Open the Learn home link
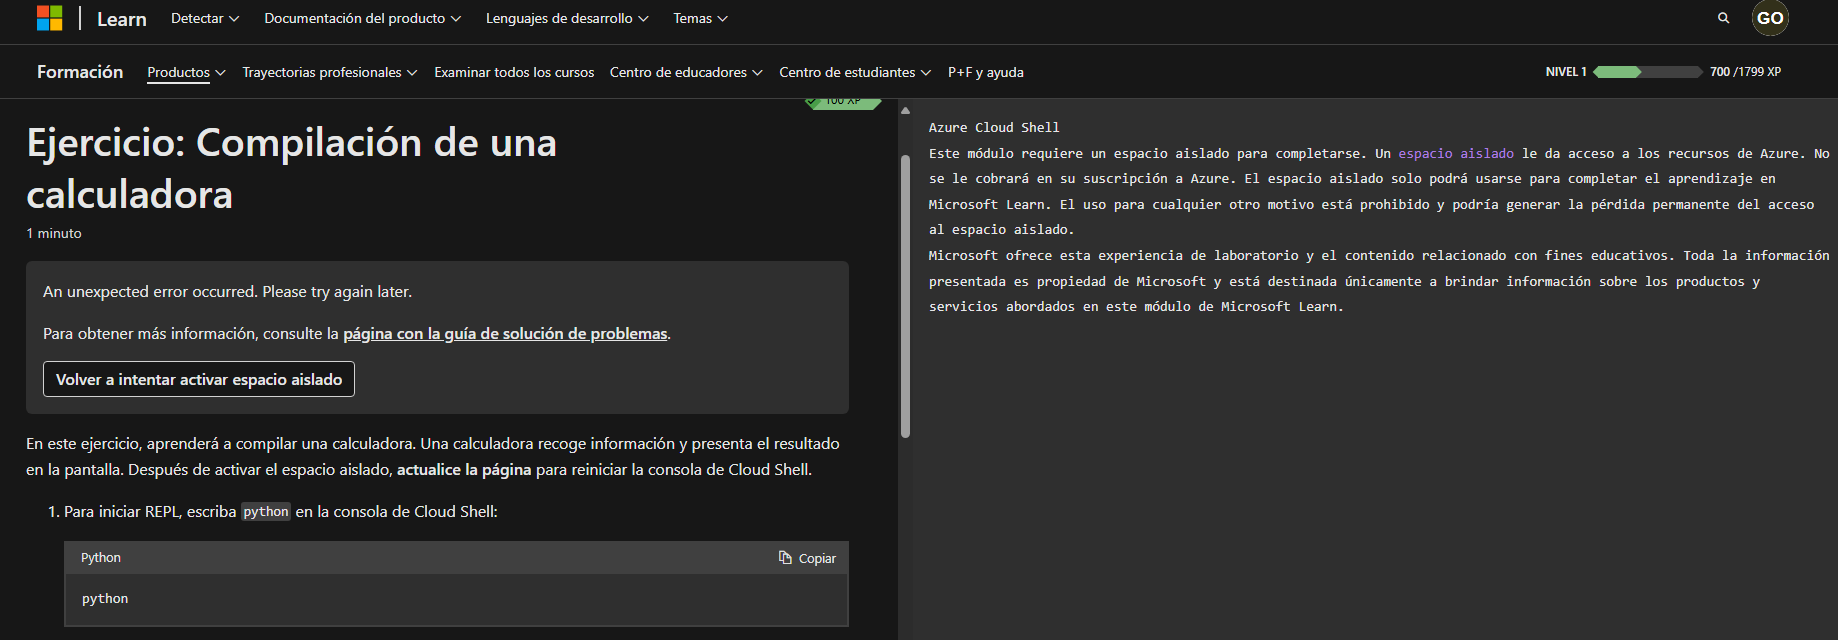The width and height of the screenshot is (1838, 640). [122, 19]
